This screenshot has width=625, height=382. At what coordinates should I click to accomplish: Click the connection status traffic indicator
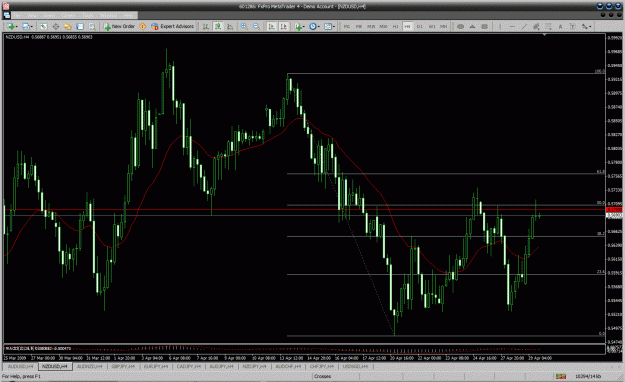pyautogui.click(x=561, y=376)
